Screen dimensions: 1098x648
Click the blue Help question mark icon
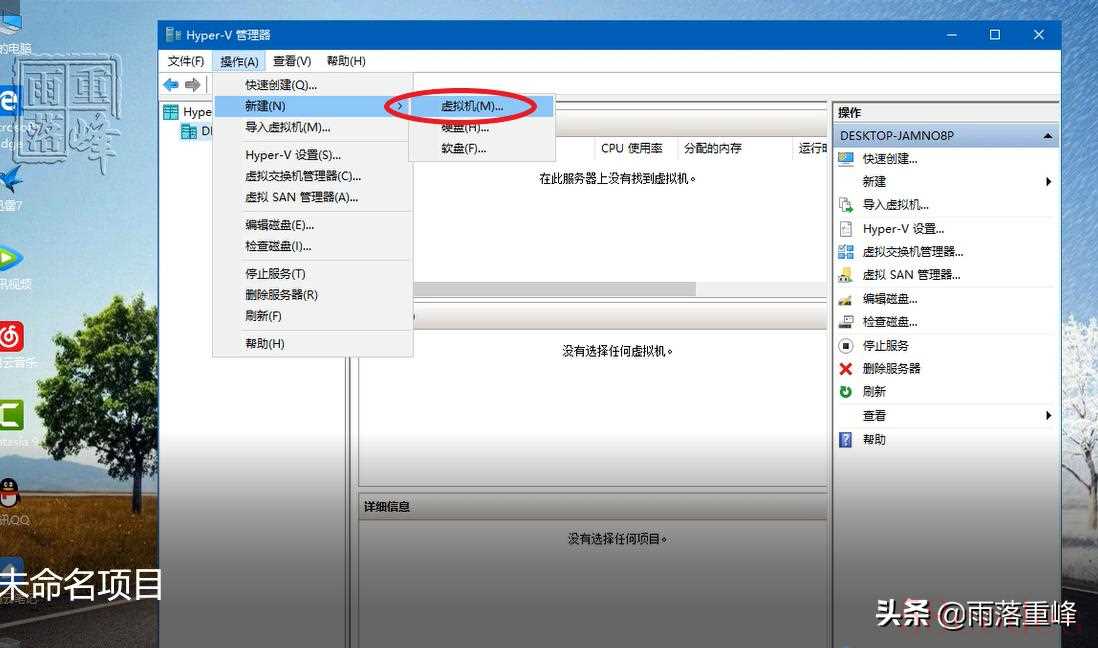[x=846, y=439]
